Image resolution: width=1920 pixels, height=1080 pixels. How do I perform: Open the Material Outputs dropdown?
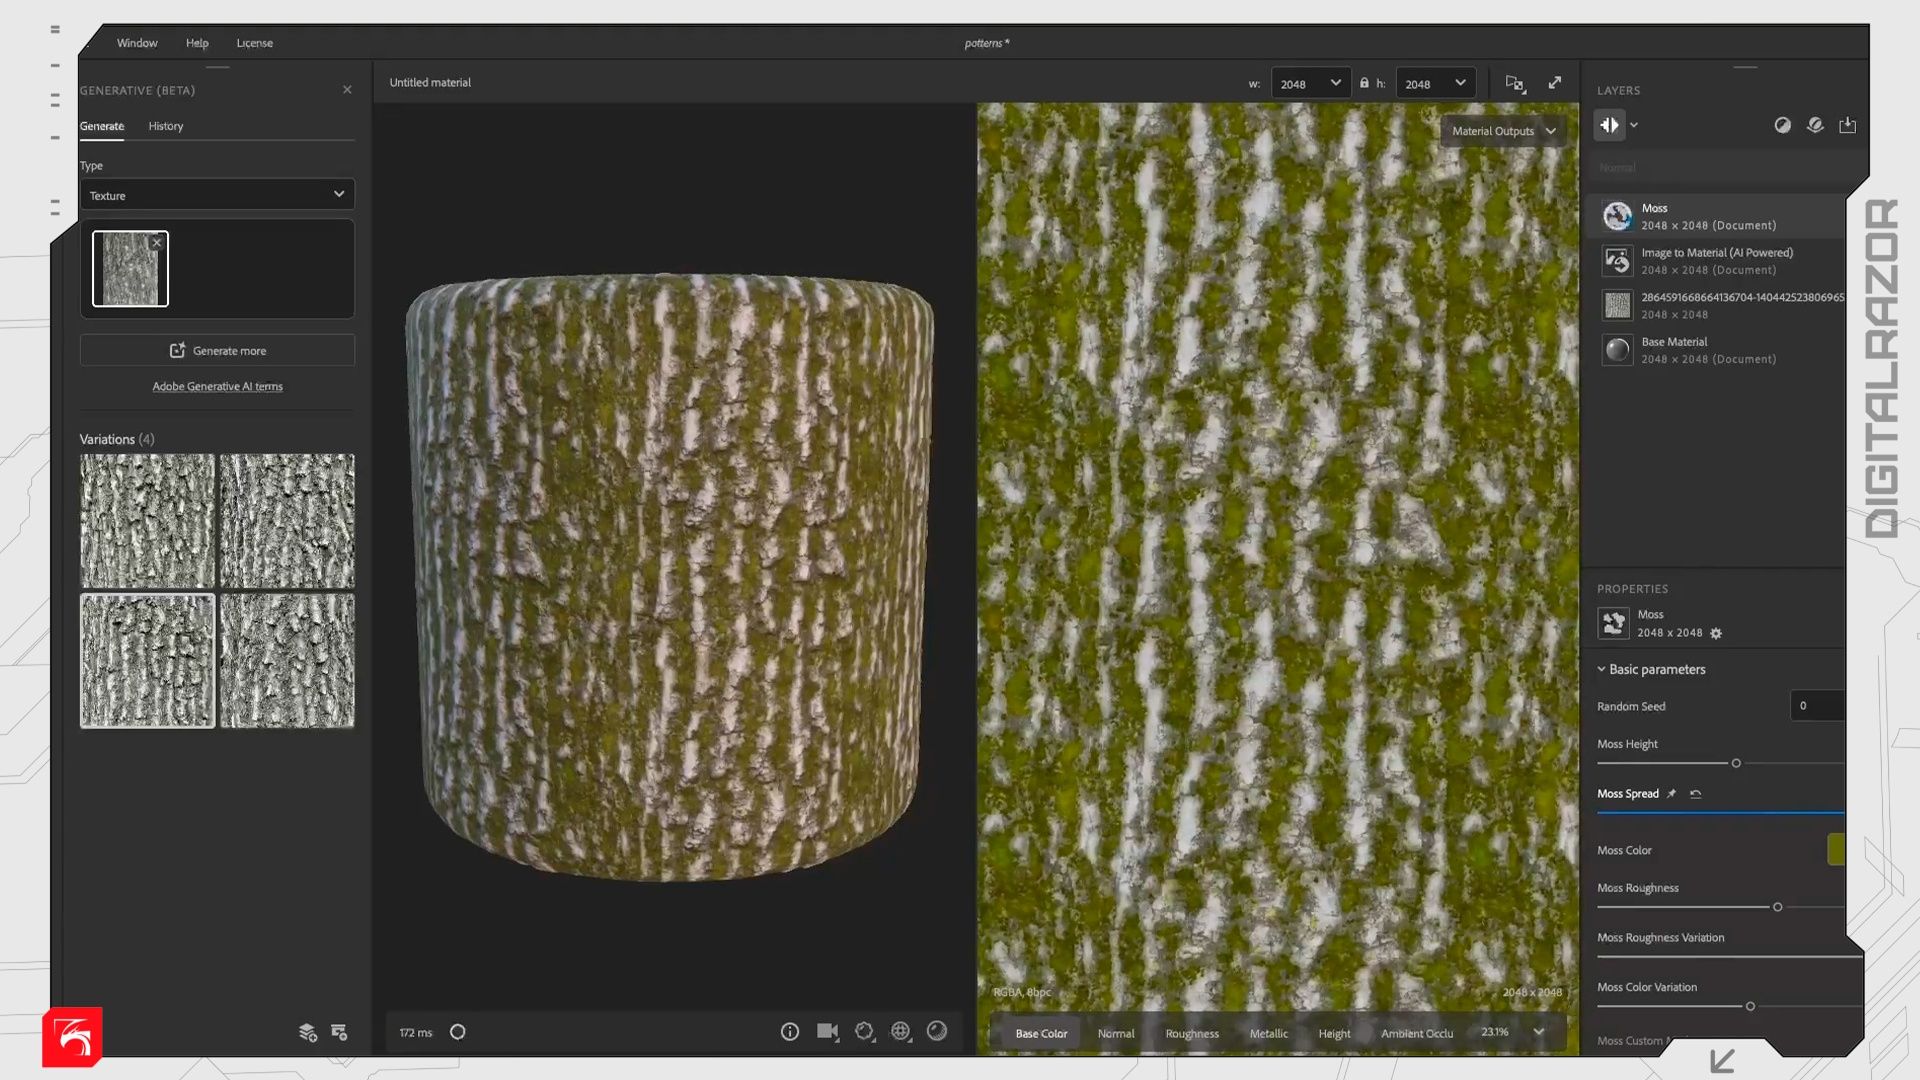[1503, 131]
